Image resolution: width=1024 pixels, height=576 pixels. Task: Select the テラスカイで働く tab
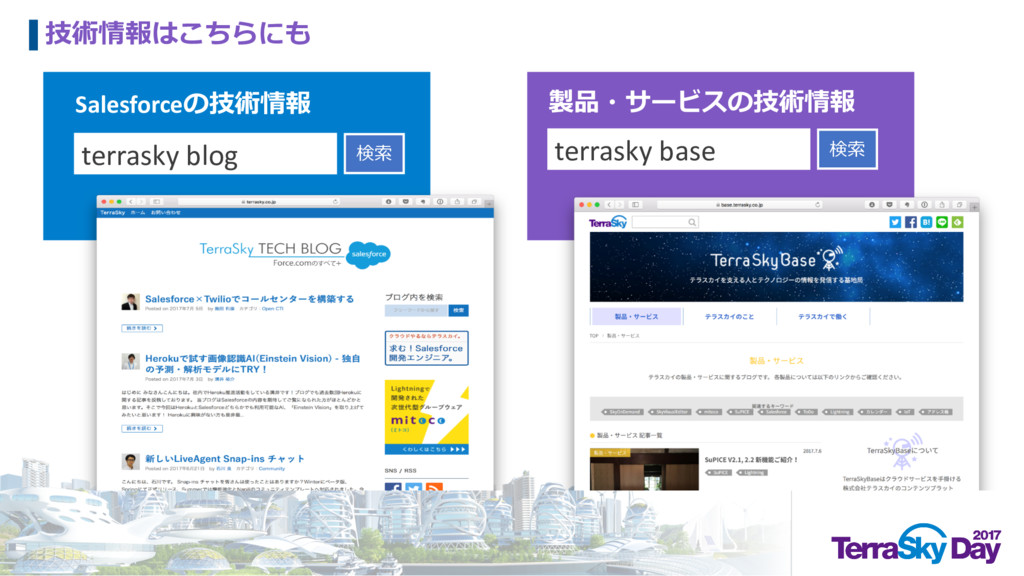coord(823,316)
